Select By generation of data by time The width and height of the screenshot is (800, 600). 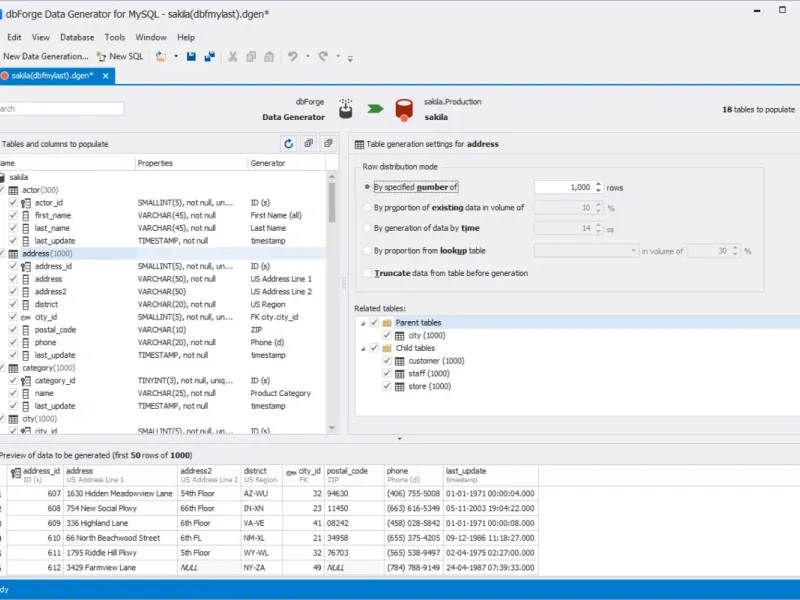(367, 229)
